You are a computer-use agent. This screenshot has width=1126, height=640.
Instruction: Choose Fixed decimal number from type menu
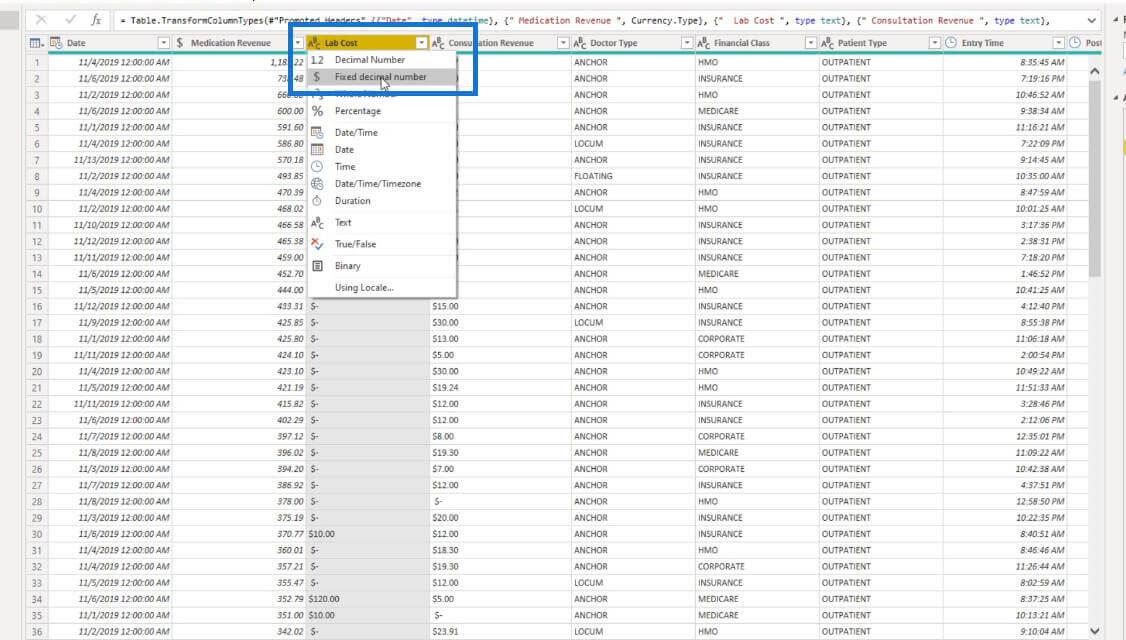pyautogui.click(x=382, y=77)
